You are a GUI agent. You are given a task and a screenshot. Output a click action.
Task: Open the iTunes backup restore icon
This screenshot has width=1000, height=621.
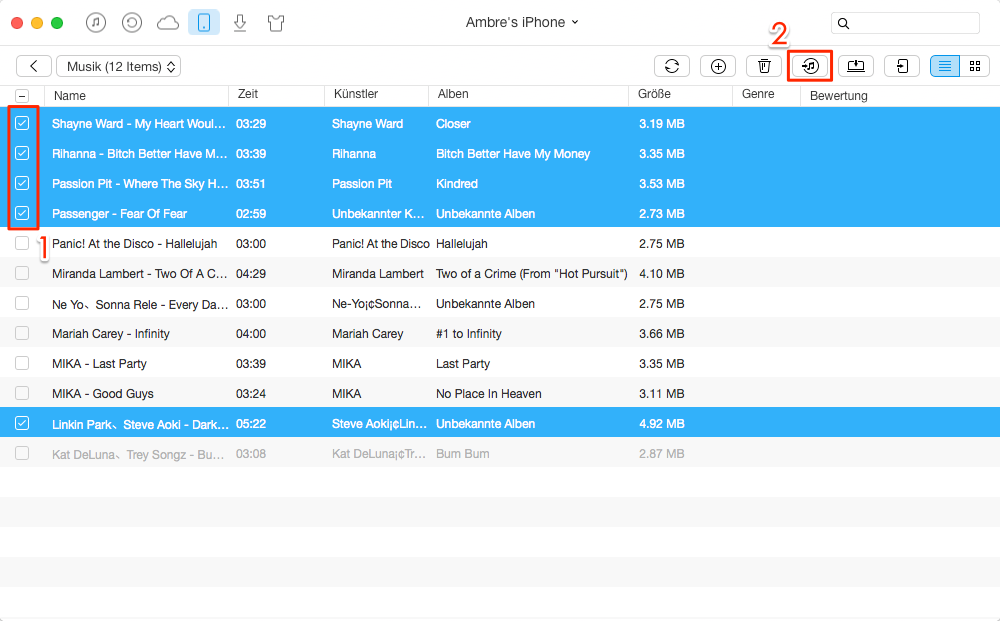pyautogui.click(x=131, y=23)
